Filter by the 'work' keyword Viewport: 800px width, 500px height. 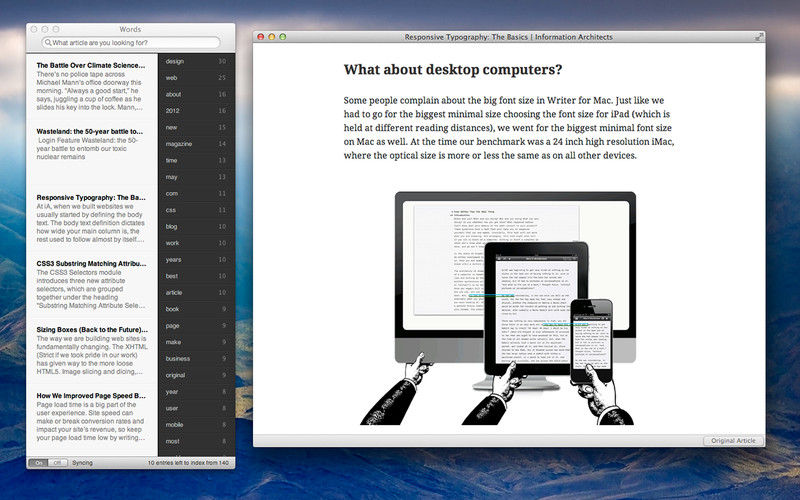tap(196, 243)
